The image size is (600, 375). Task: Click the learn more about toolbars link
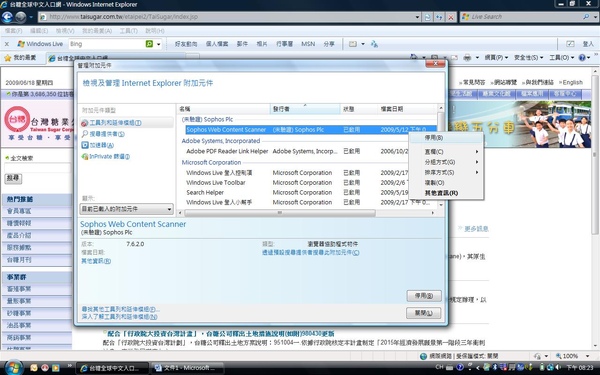click(x=119, y=317)
